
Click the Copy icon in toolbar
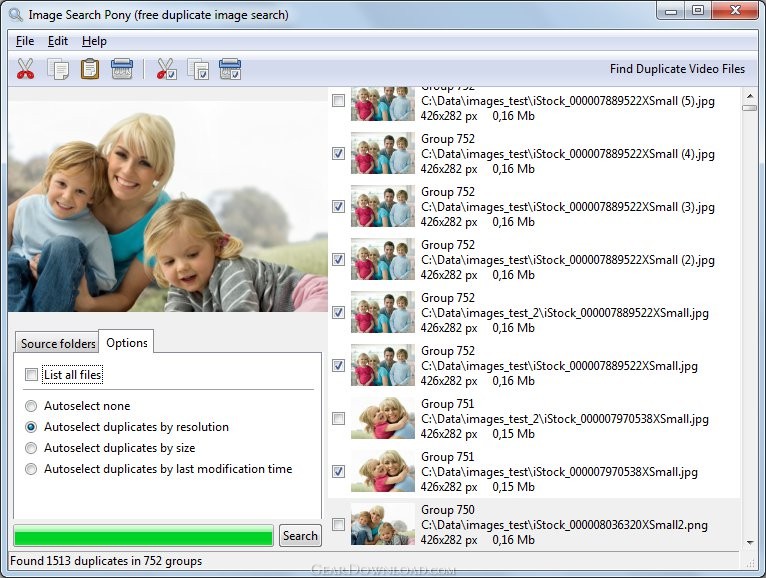pyautogui.click(x=58, y=69)
